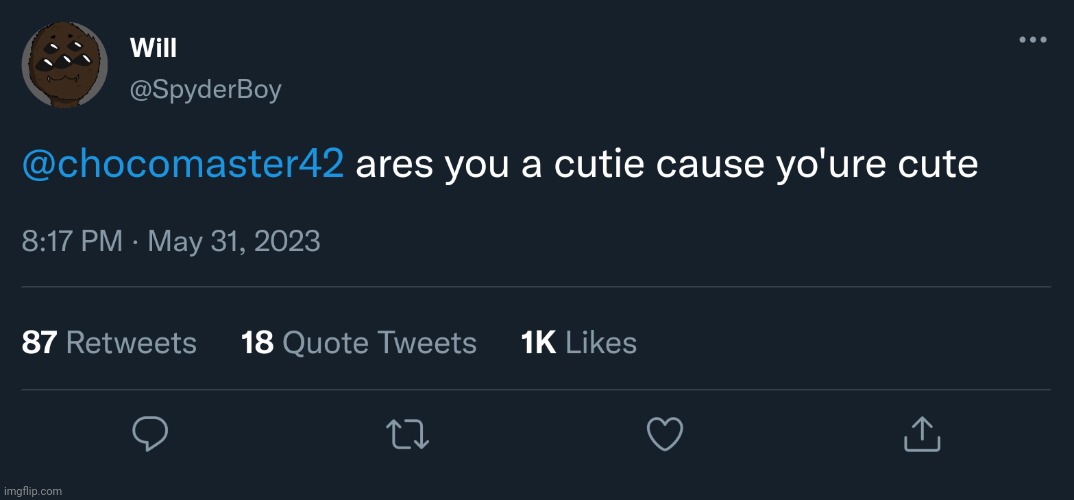Open the @chocomaster42 mention
The image size is (1074, 500).
click(x=183, y=164)
